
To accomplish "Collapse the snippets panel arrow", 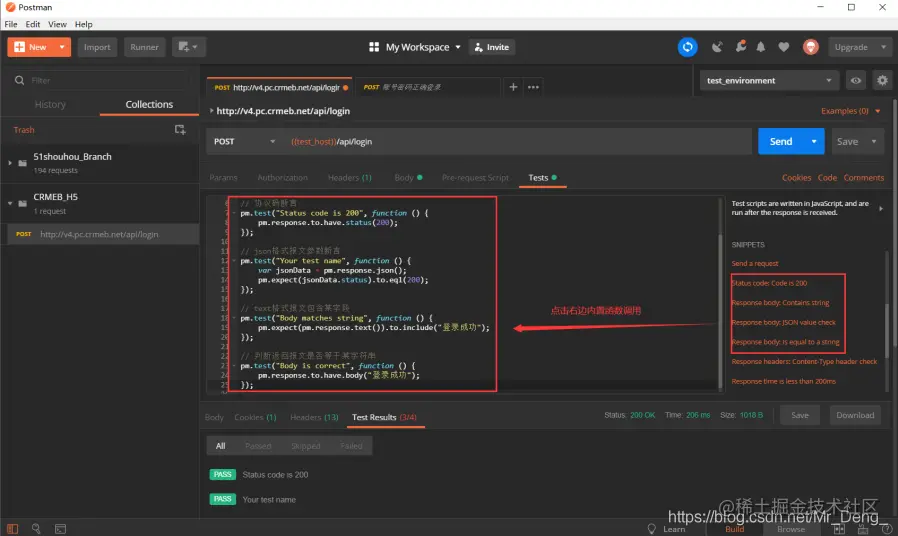I will 881,208.
